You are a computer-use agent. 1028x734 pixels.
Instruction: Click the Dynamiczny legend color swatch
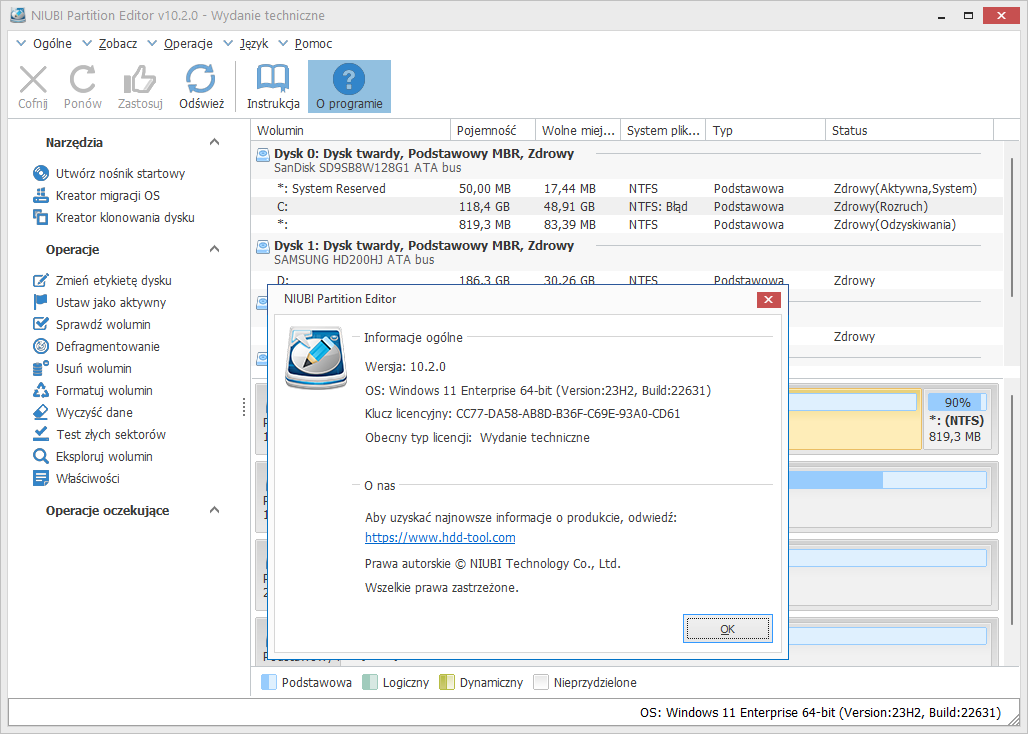click(x=446, y=683)
